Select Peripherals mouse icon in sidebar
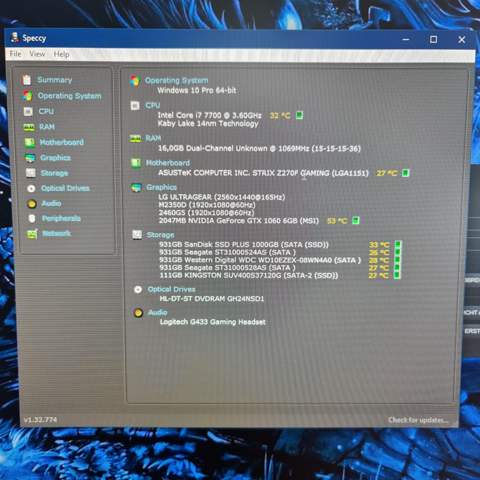The image size is (480, 480). pyautogui.click(x=32, y=219)
